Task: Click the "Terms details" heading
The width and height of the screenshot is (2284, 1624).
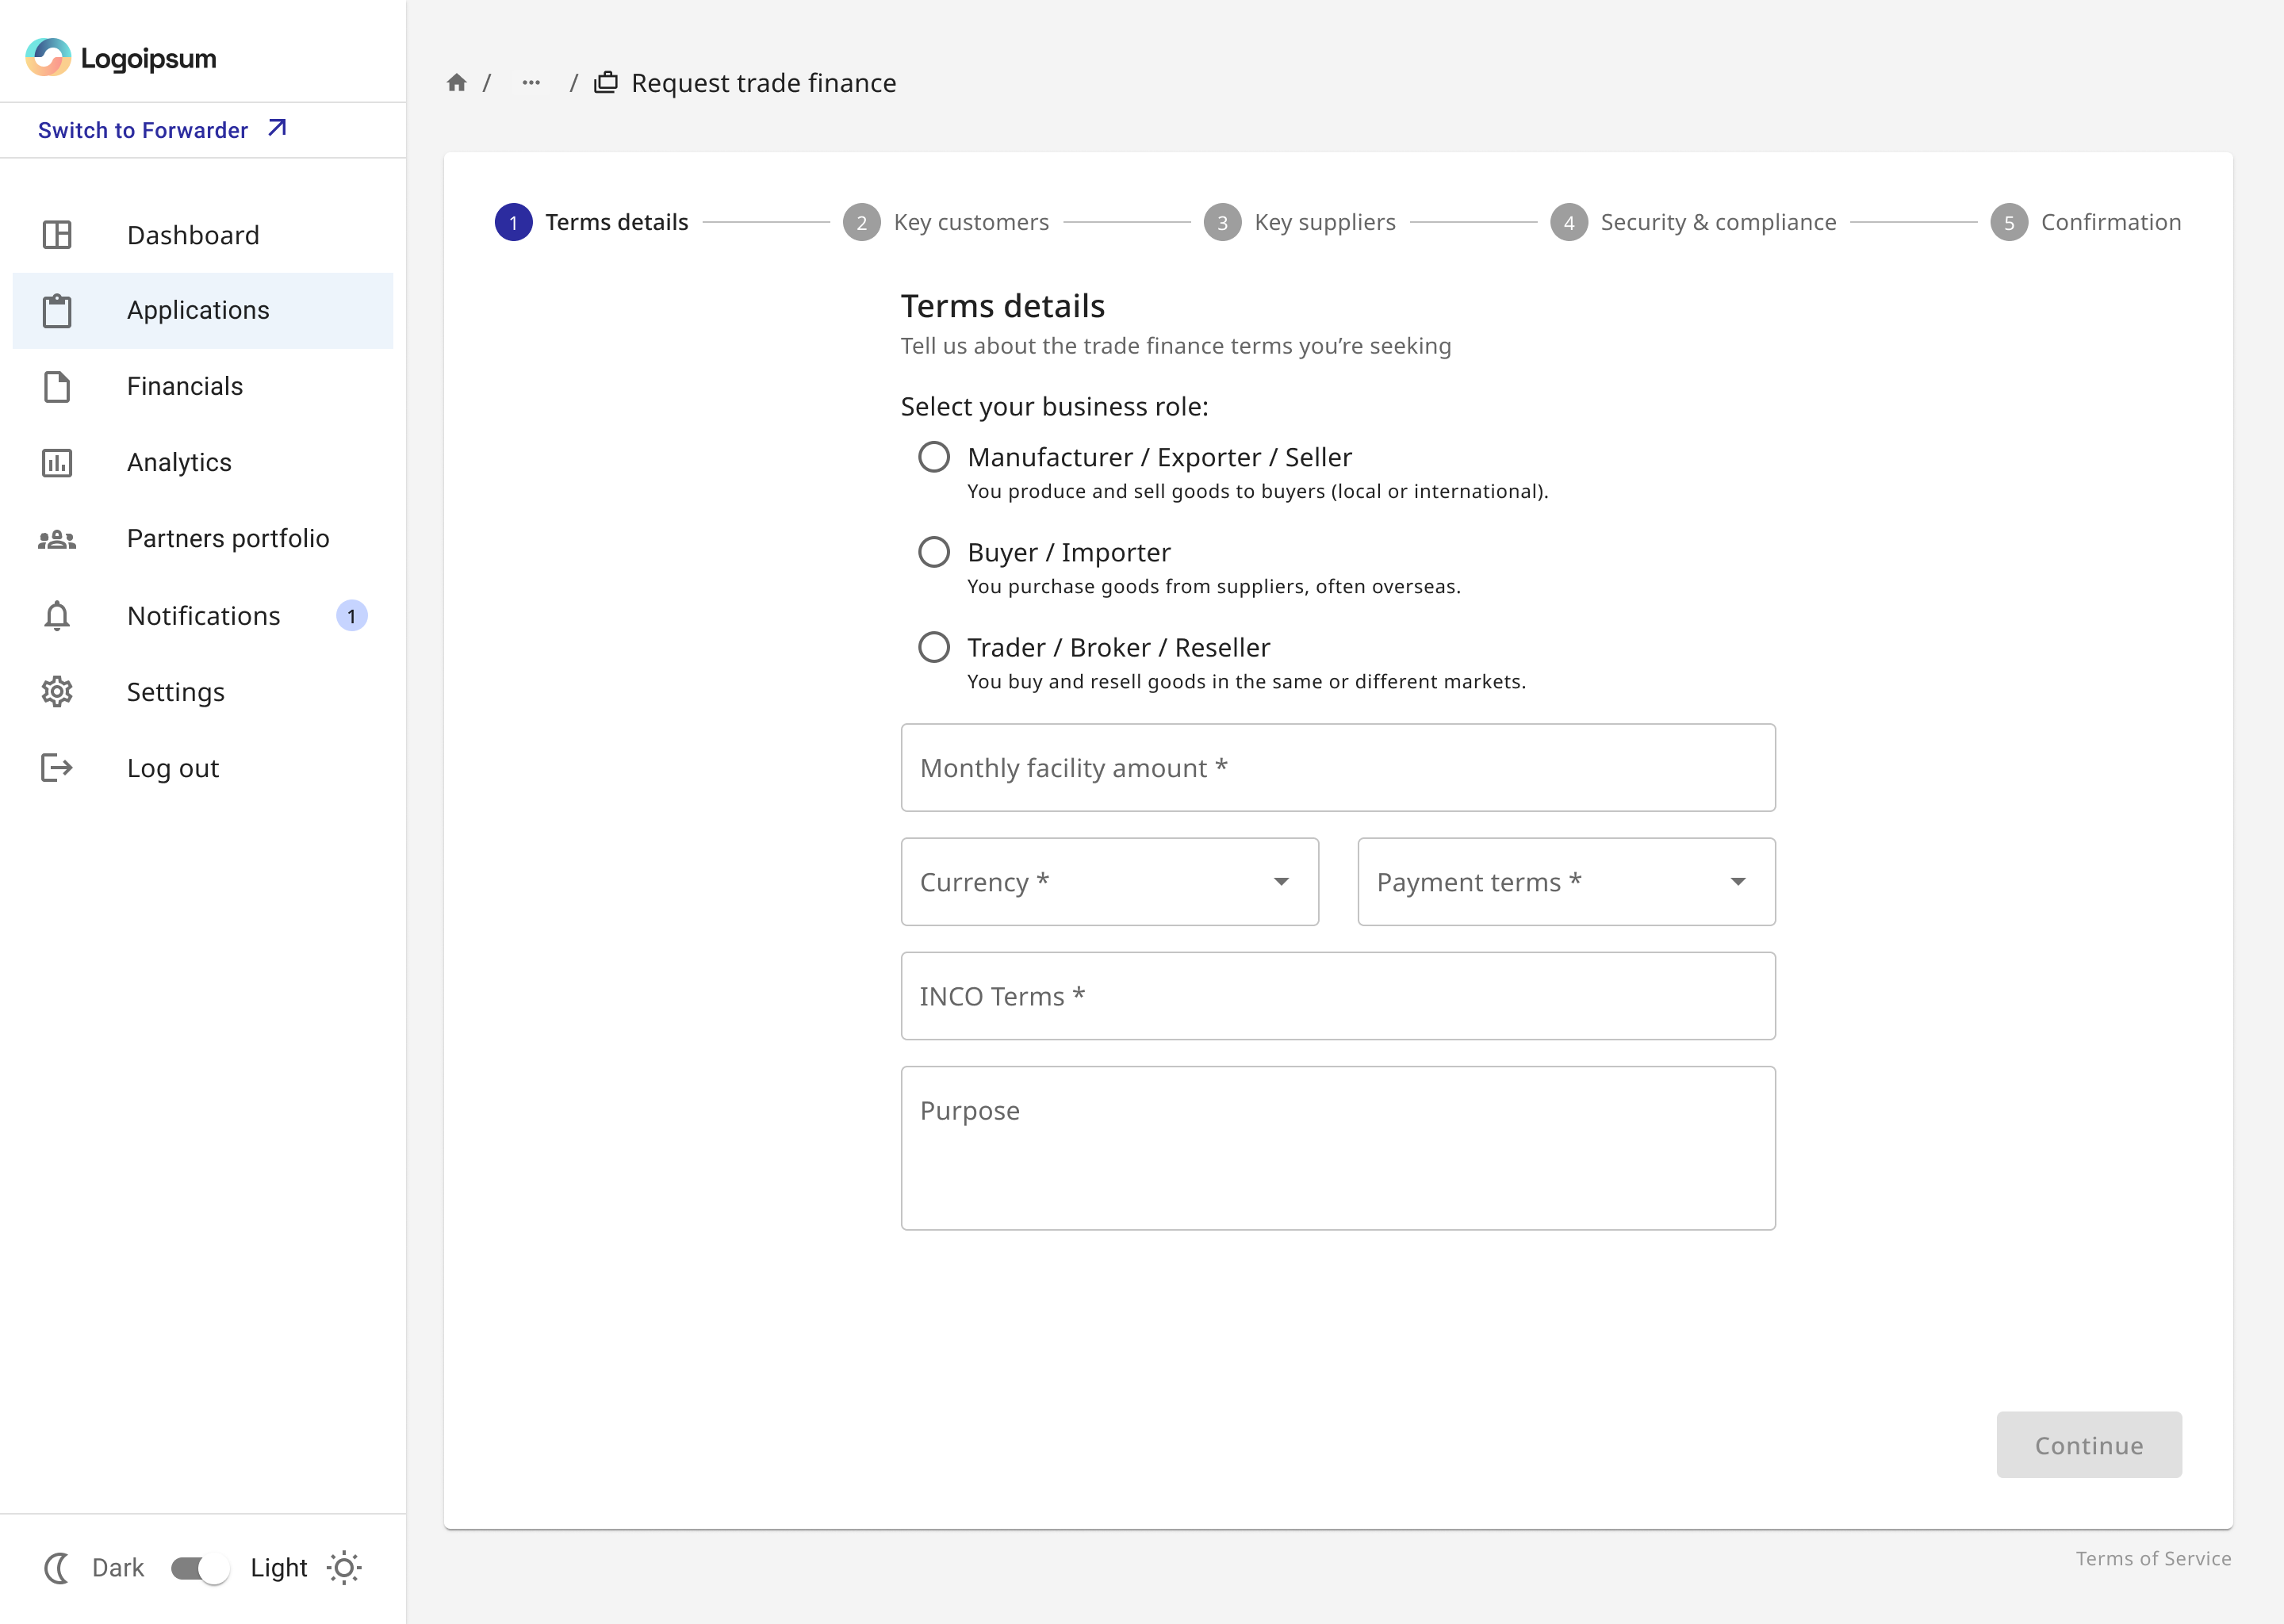Action: coord(1002,306)
